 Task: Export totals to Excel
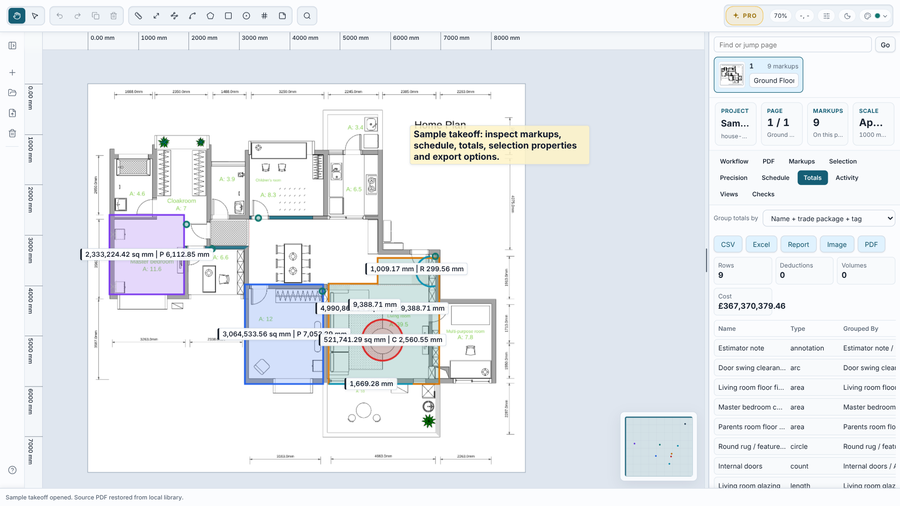(761, 244)
